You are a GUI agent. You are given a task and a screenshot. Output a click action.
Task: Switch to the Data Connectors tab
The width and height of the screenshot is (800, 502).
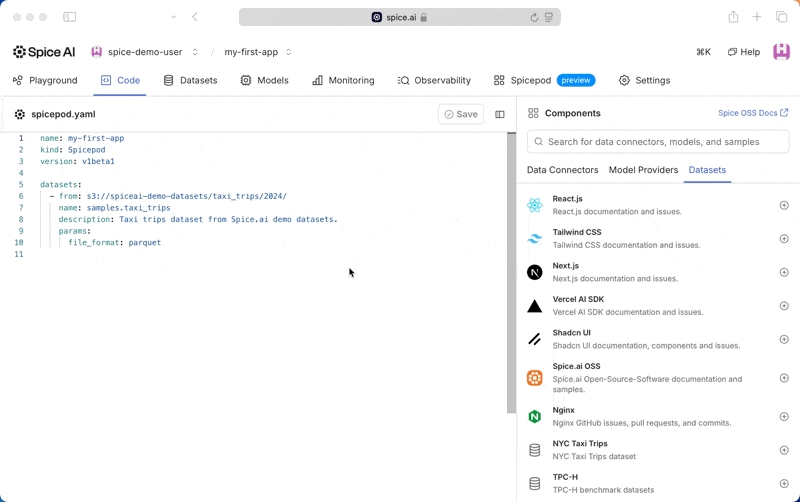coord(562,170)
